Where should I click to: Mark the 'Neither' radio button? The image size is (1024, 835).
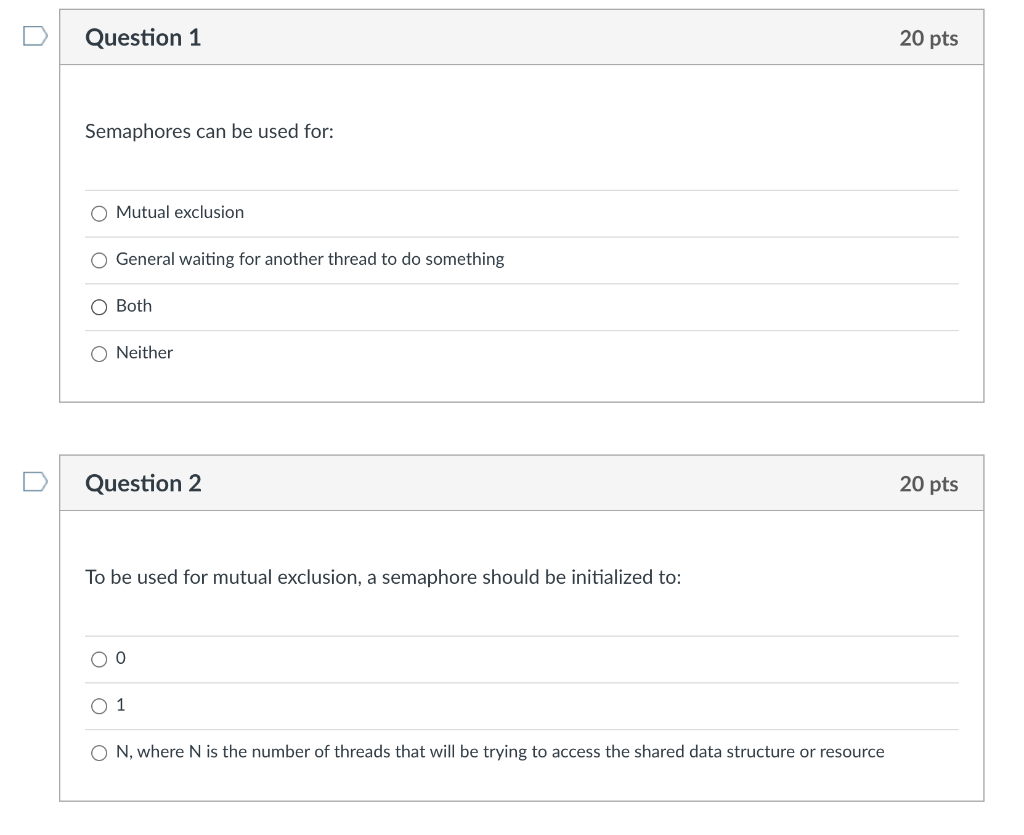pos(99,353)
